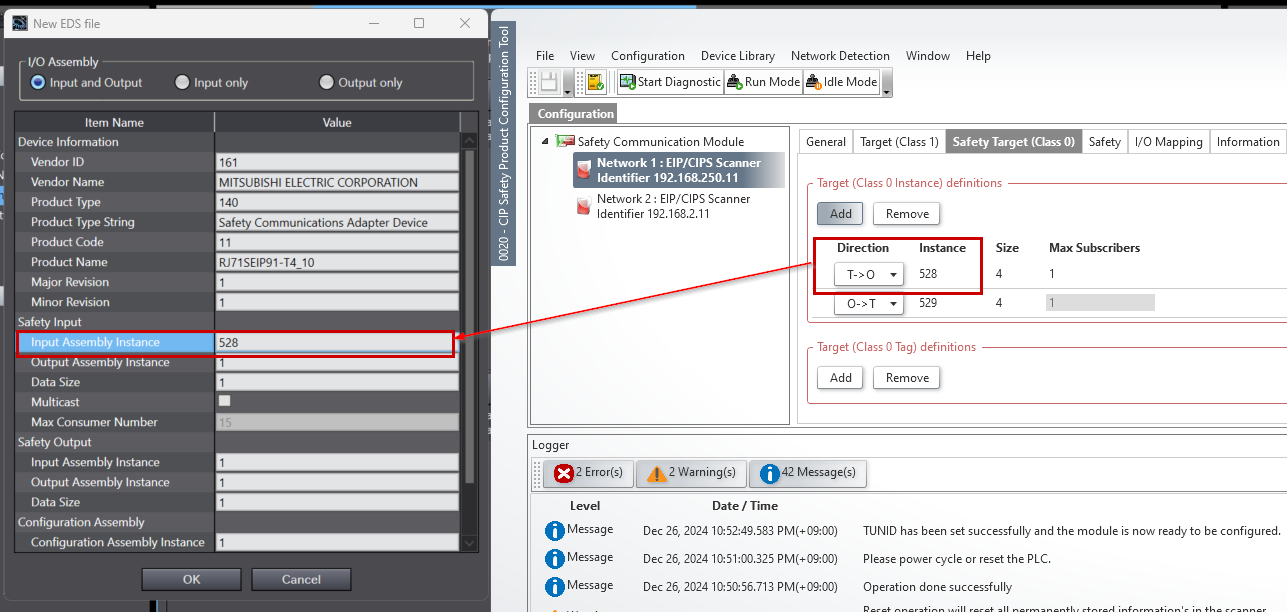Open the File menu
Image resolution: width=1287 pixels, height=612 pixels.
[545, 56]
